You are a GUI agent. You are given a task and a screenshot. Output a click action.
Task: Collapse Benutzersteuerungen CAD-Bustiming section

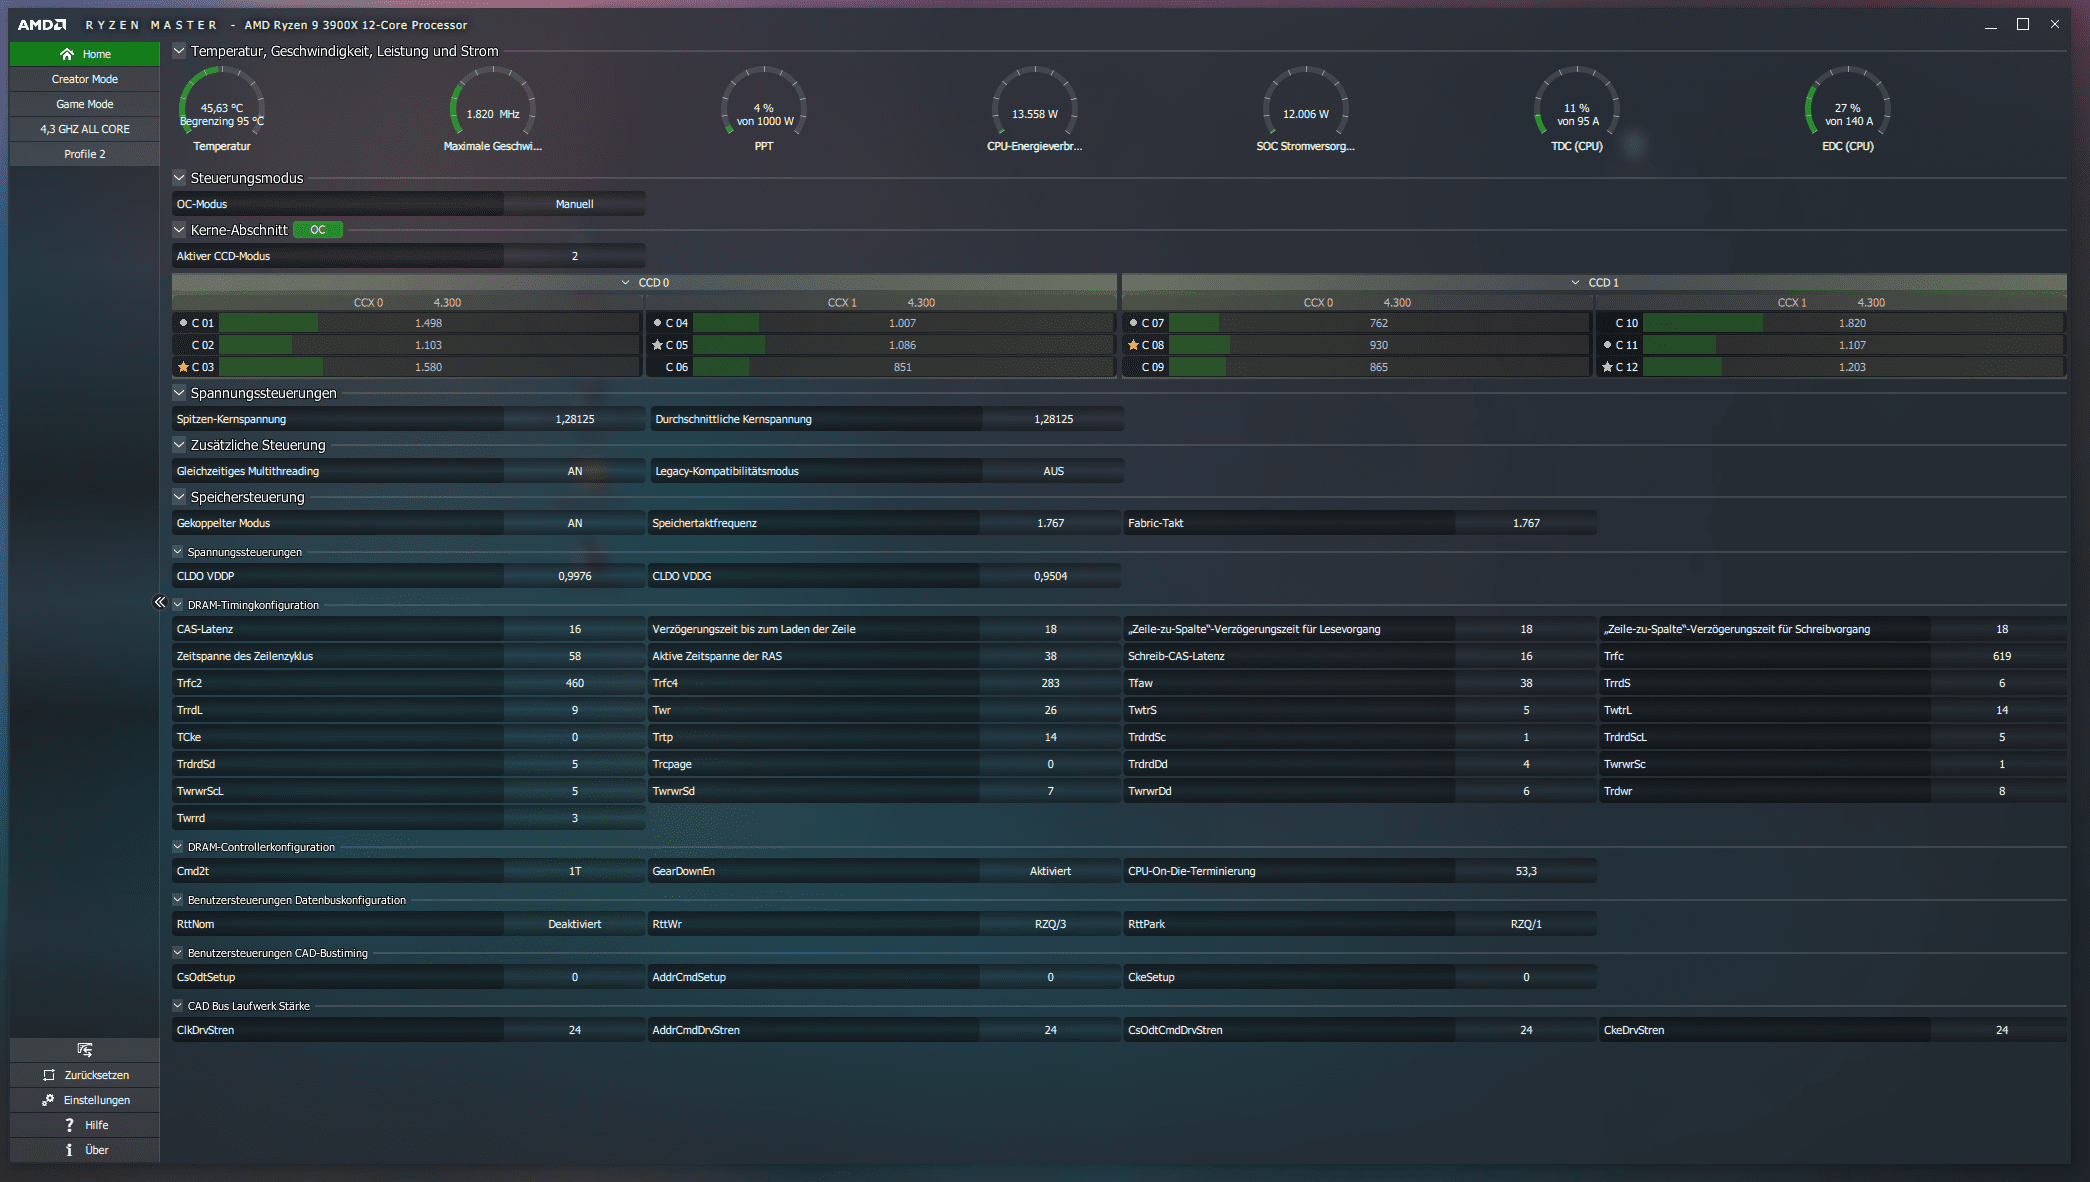(x=178, y=953)
